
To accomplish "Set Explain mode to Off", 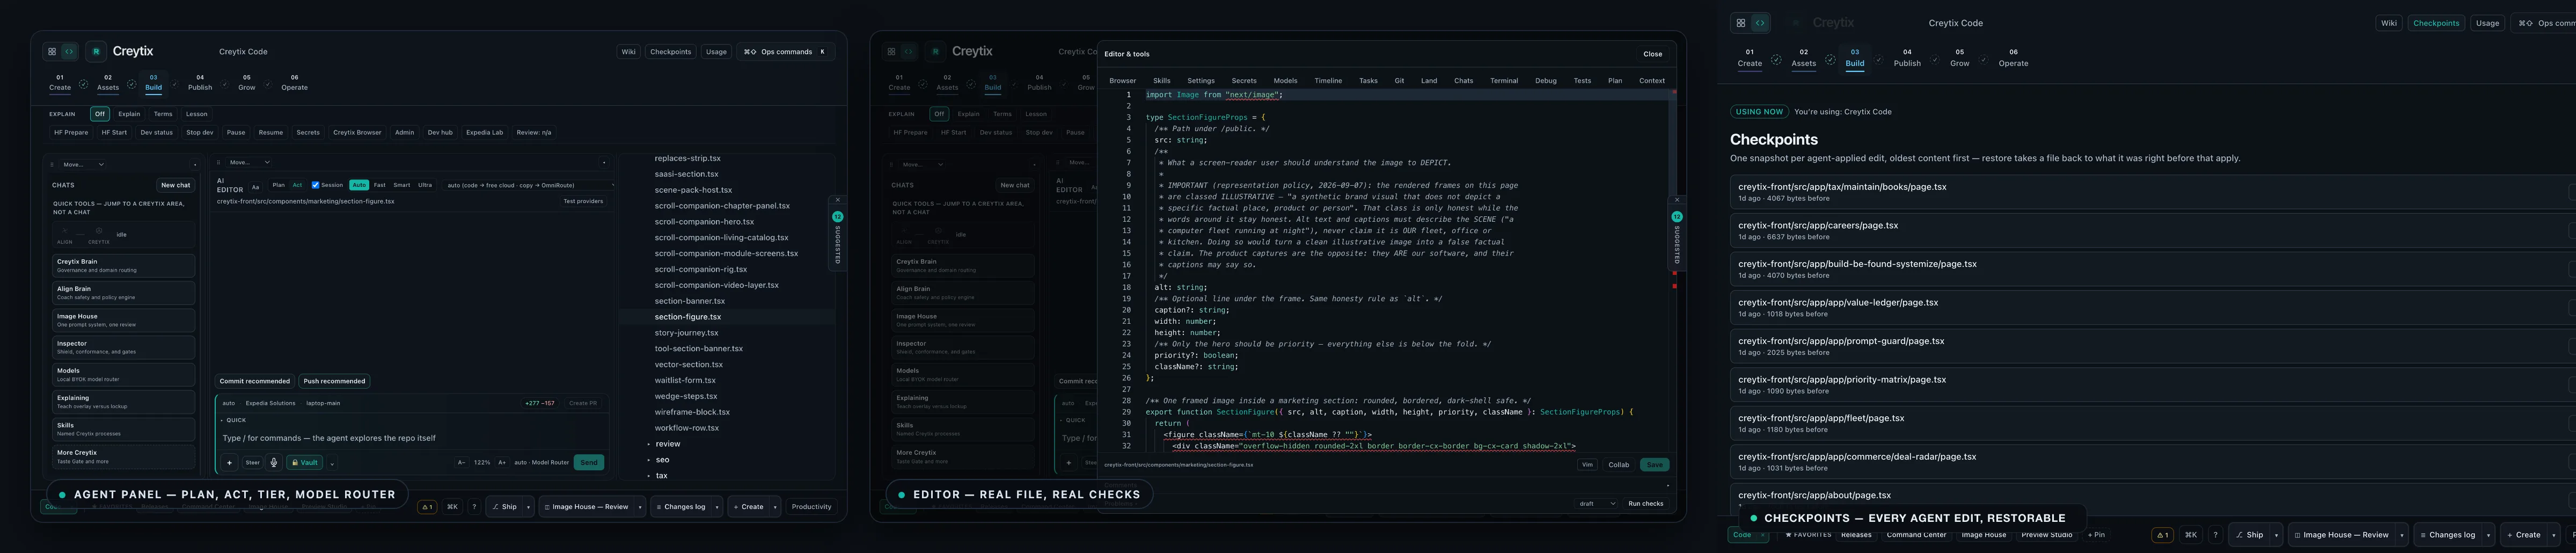I will (x=99, y=114).
